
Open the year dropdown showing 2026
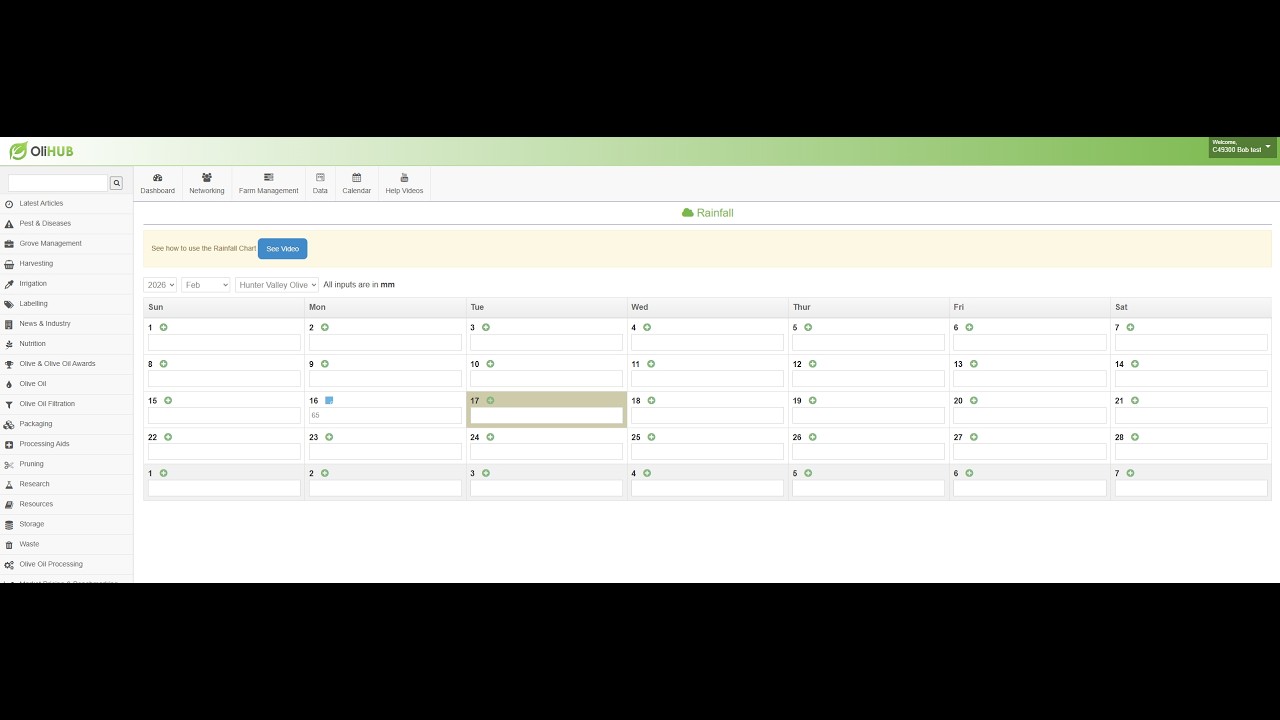tap(160, 285)
